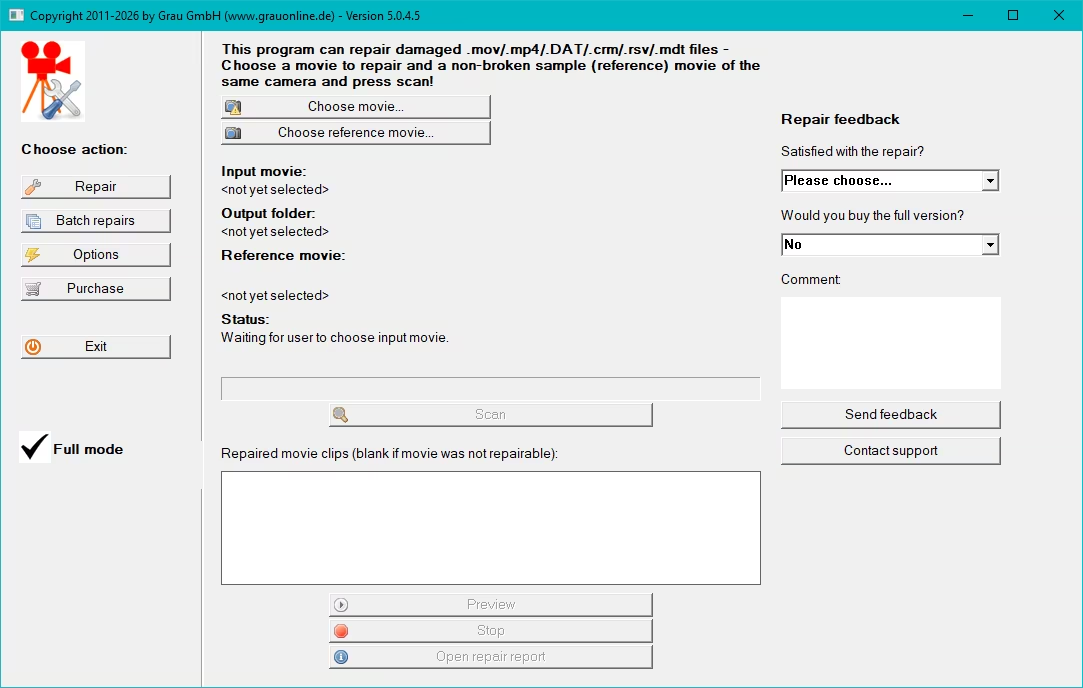The height and width of the screenshot is (688, 1083).
Task: Click the Repaired movie clips list box
Action: coord(490,528)
